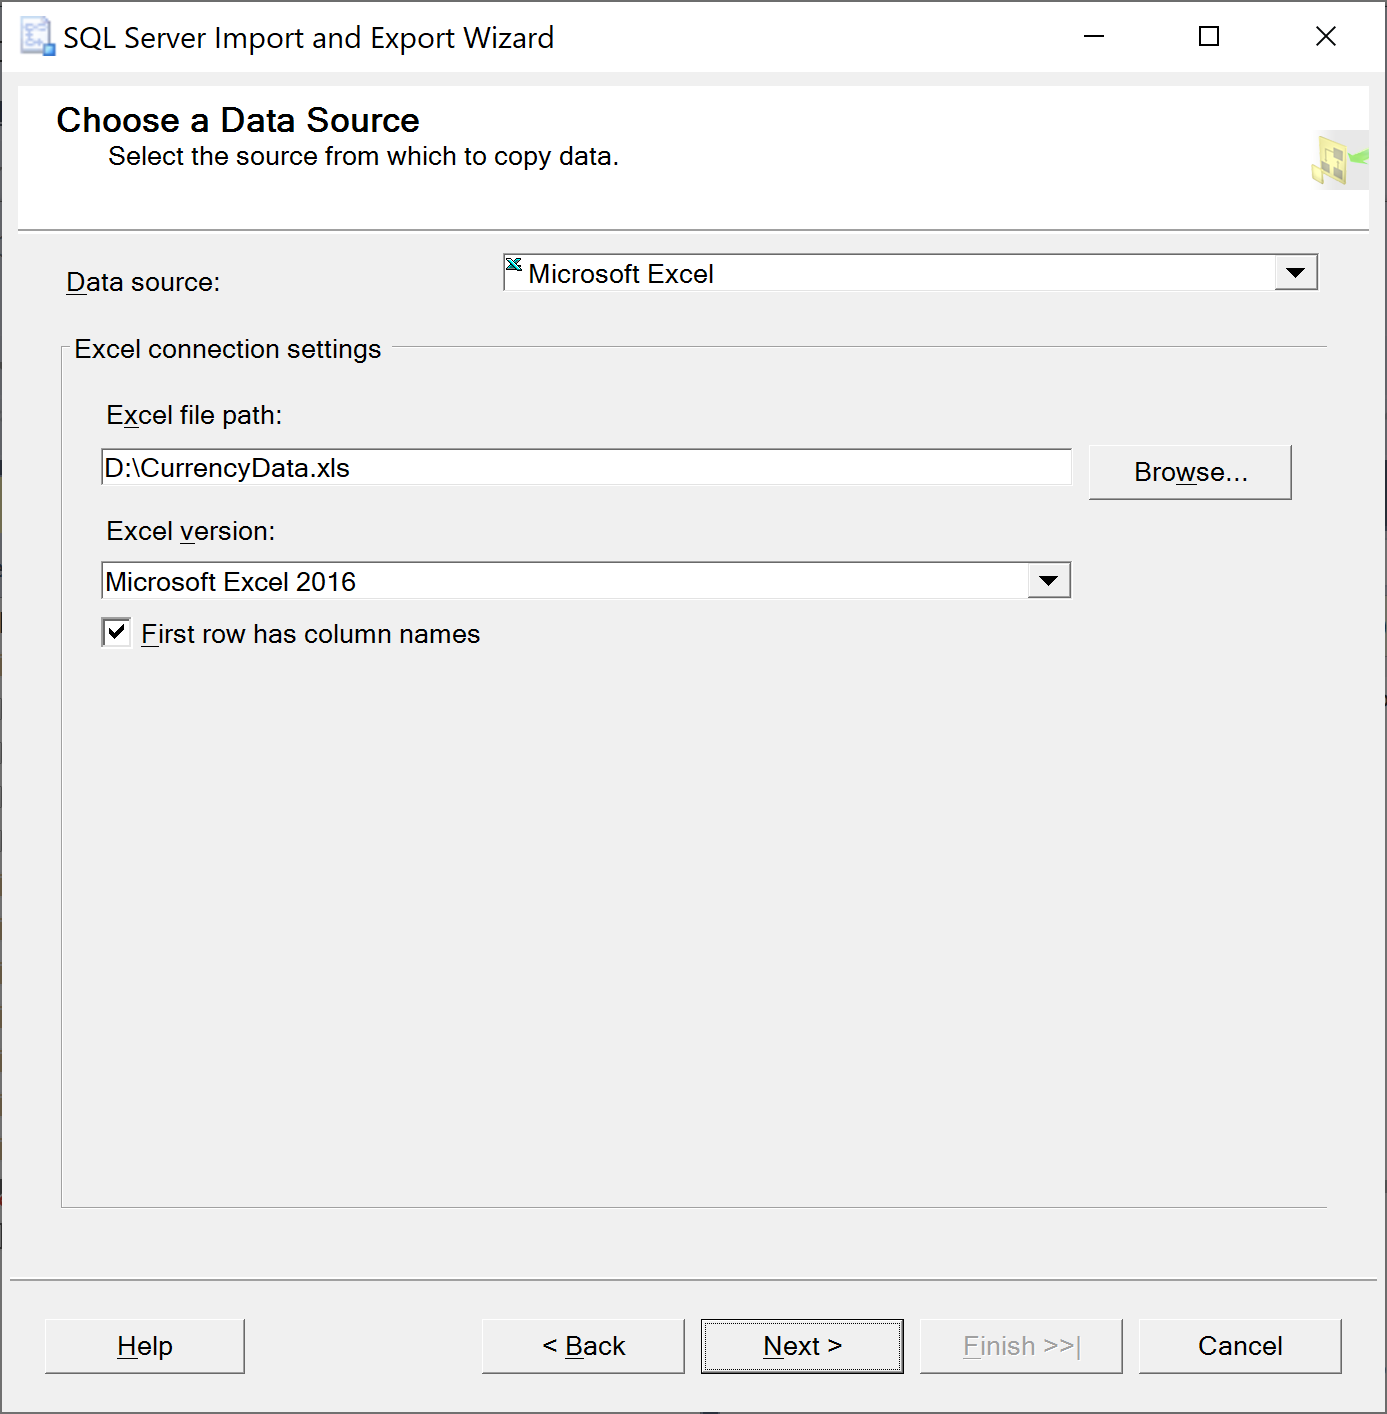Expand the Excel version dropdown arrow

click(x=1049, y=580)
